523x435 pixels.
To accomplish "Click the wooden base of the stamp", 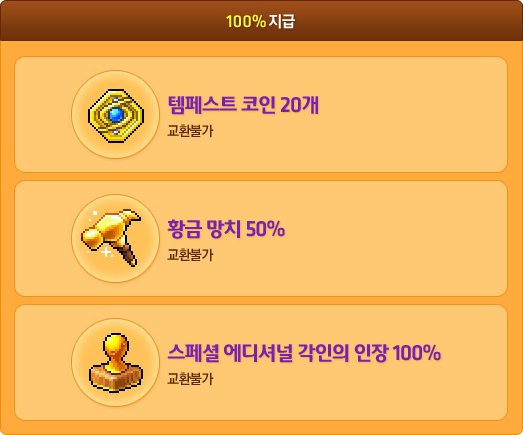I will pyautogui.click(x=116, y=378).
